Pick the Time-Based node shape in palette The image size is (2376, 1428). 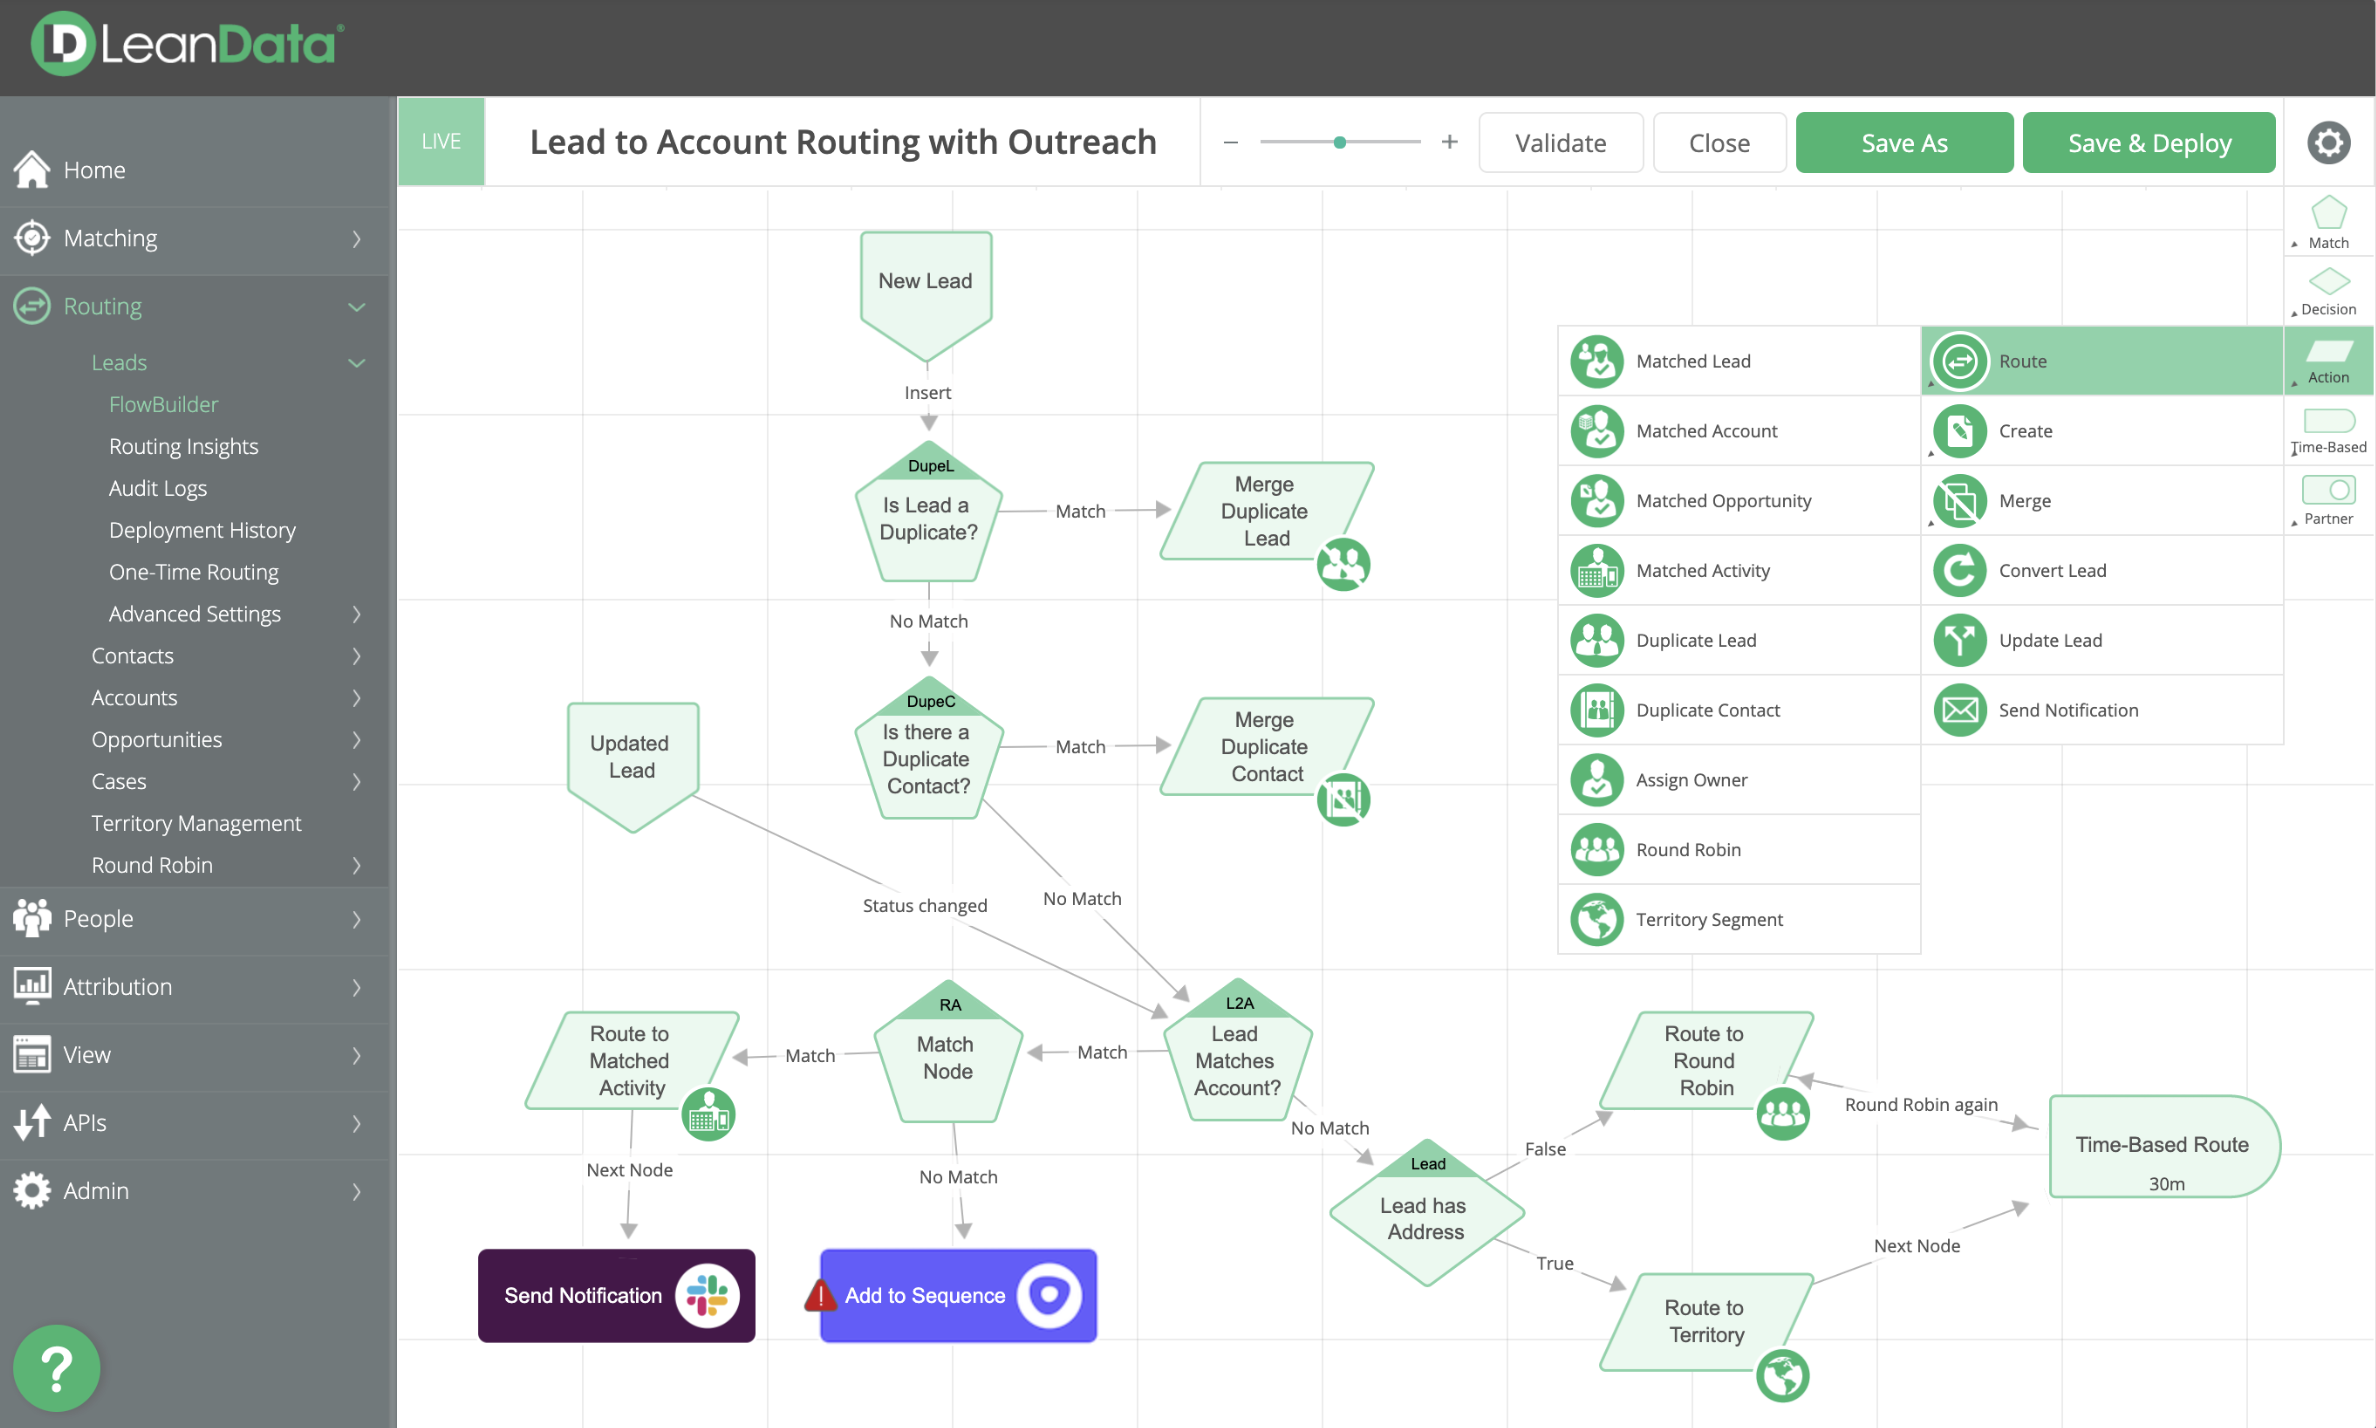click(2329, 421)
